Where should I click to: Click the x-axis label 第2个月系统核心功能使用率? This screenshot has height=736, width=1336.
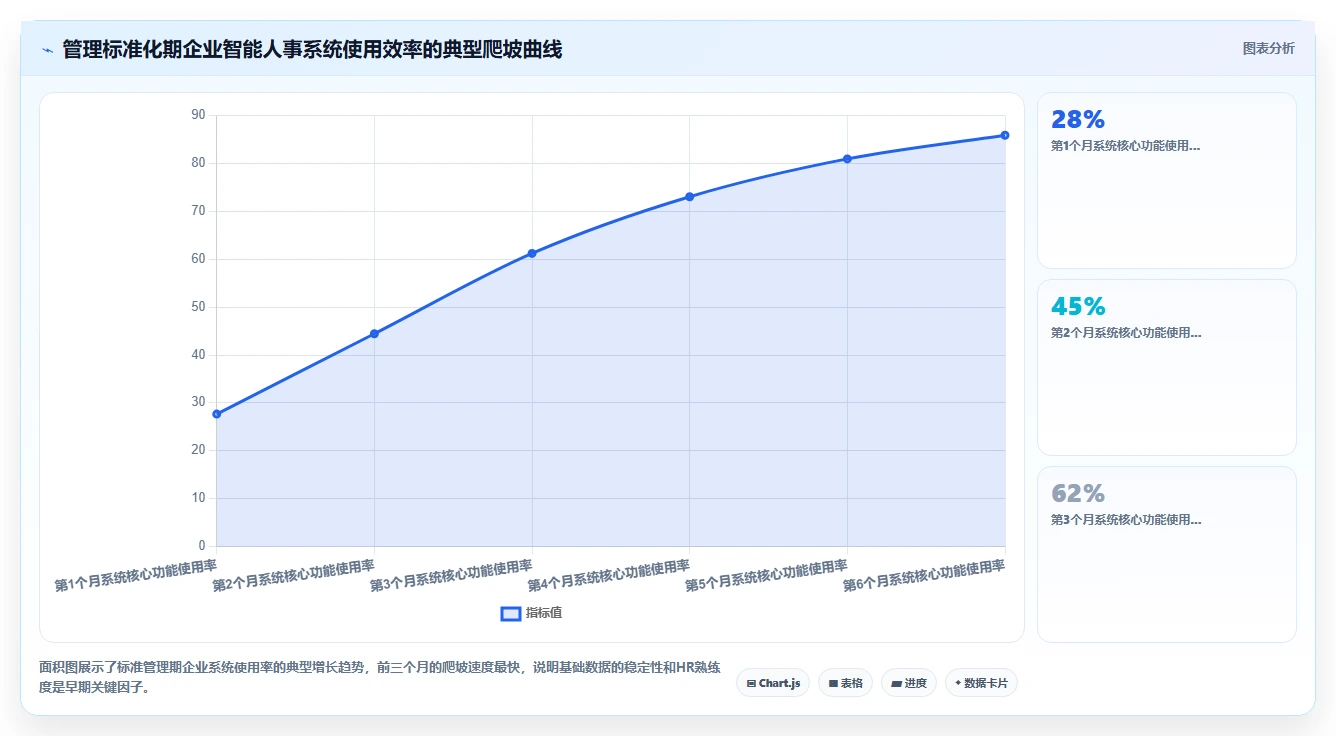pos(294,575)
